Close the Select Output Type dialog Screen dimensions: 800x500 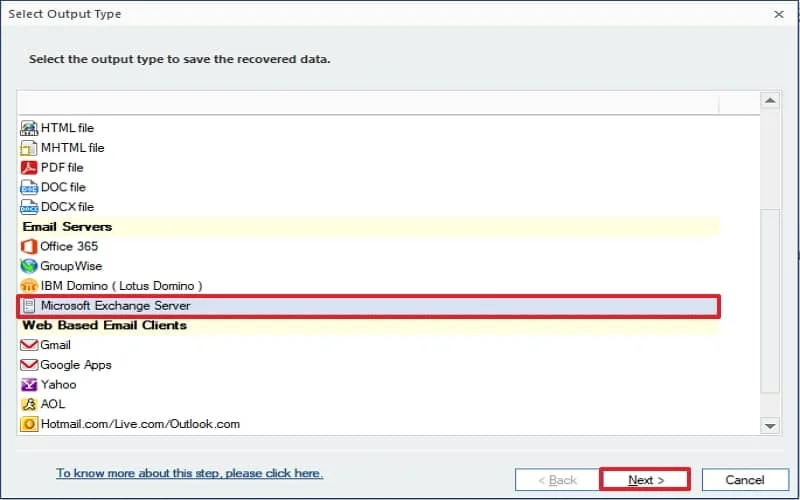[x=779, y=14]
